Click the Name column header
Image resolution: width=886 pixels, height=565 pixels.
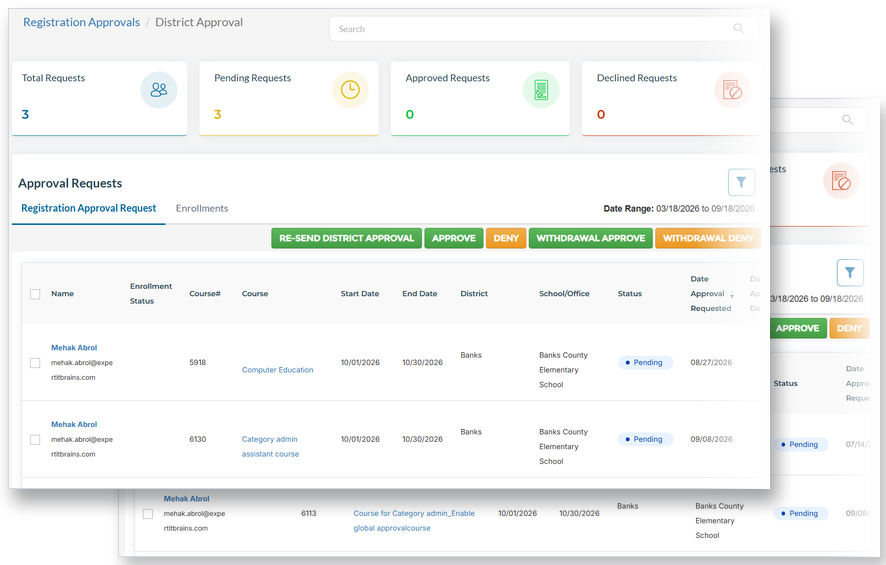point(63,294)
